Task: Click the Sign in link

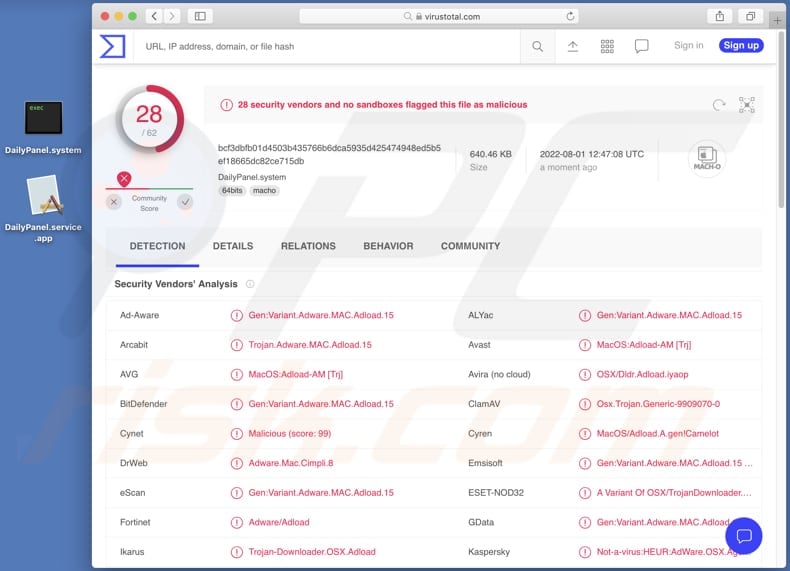Action: [x=688, y=45]
